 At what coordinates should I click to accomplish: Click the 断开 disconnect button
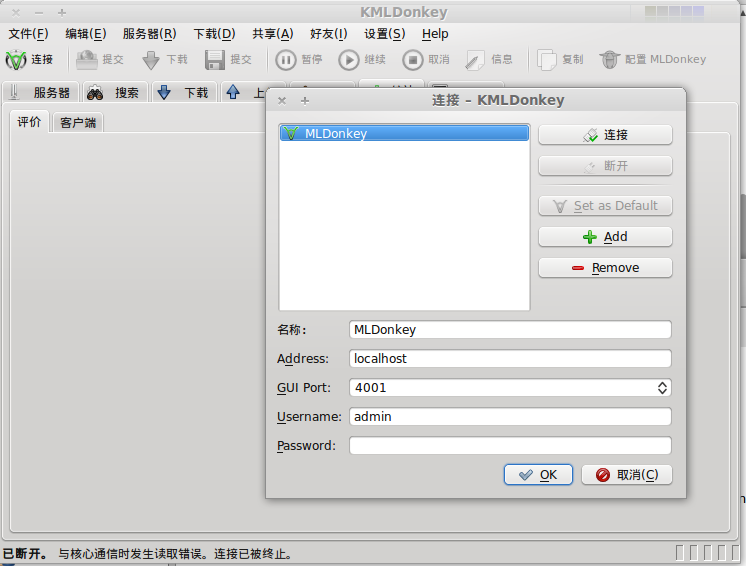pos(605,166)
